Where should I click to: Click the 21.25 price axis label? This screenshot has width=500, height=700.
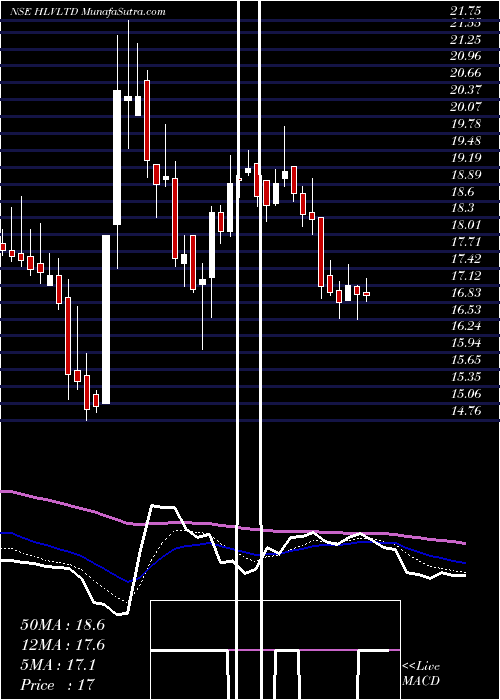(465, 40)
